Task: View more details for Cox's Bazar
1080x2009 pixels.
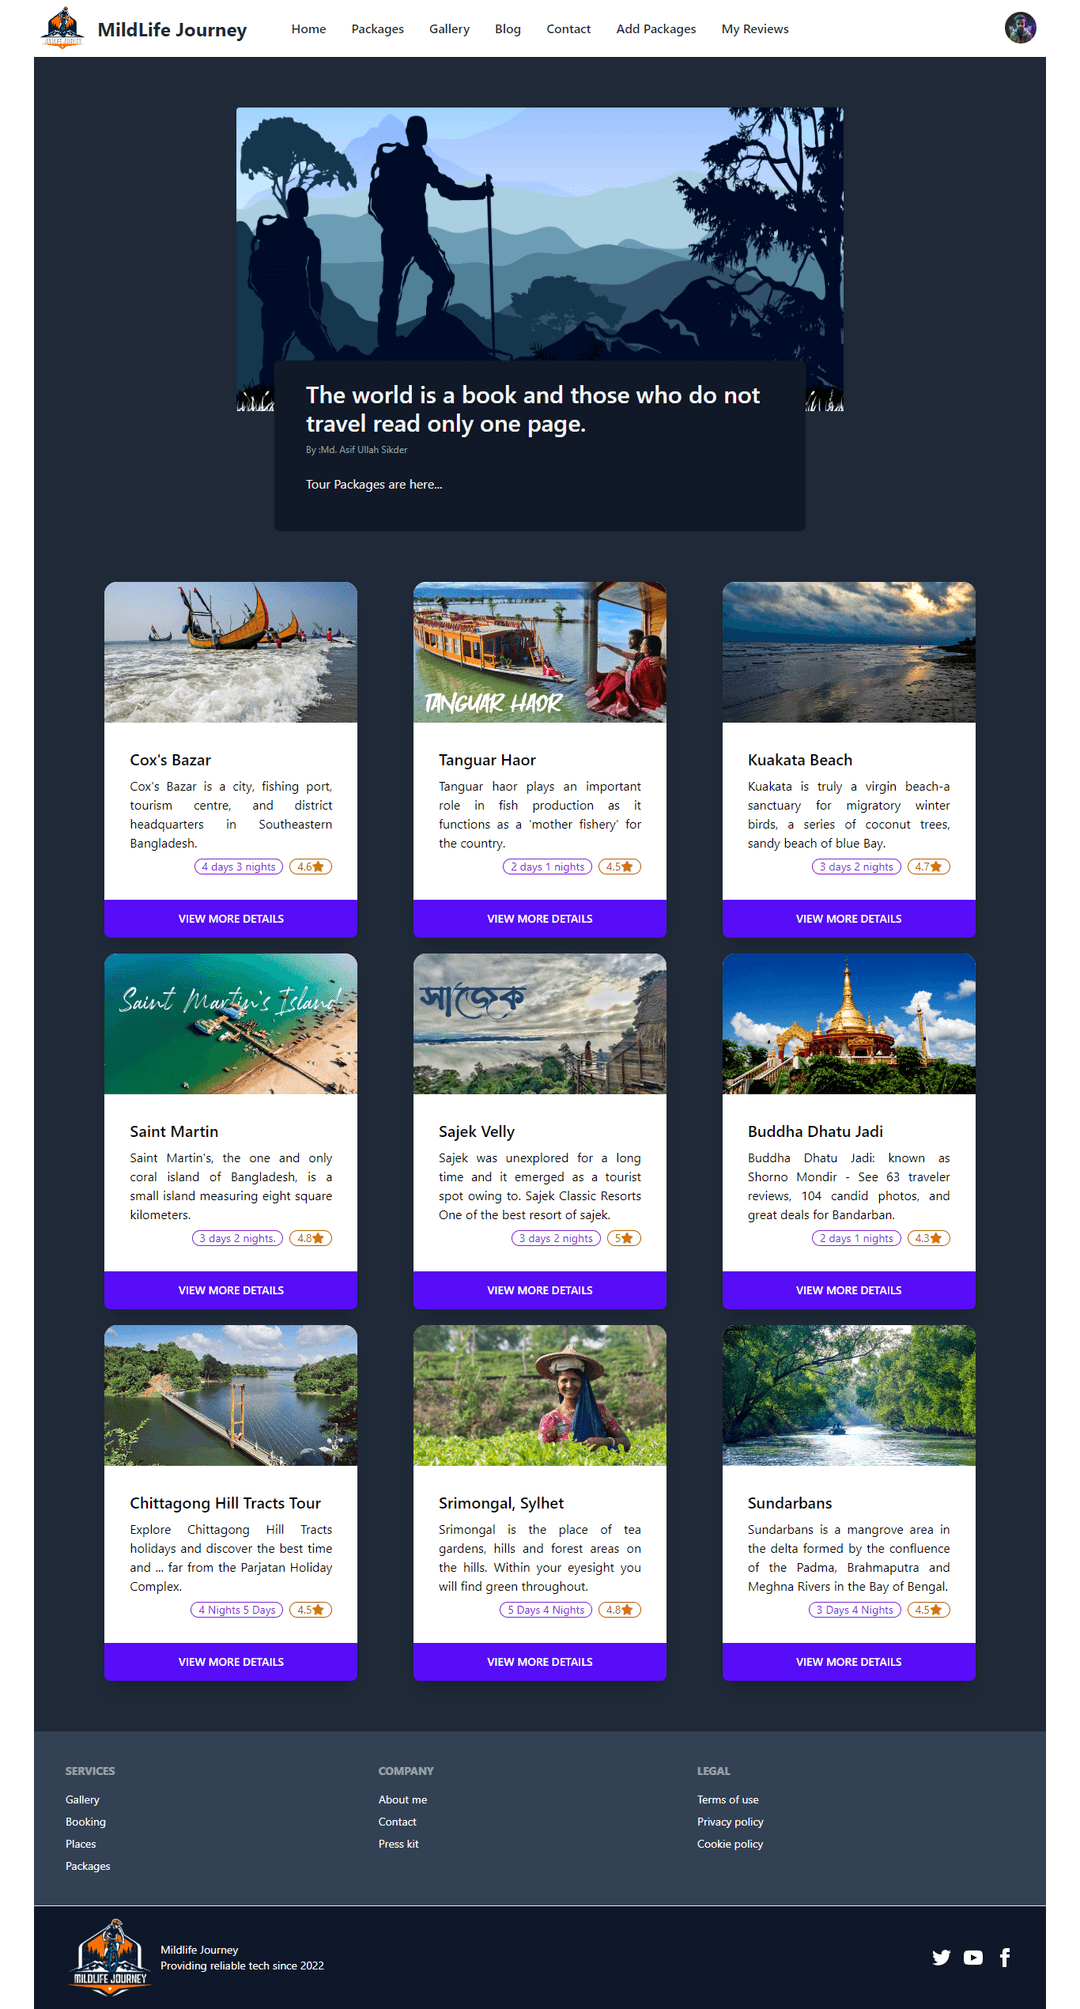Action: (x=231, y=919)
